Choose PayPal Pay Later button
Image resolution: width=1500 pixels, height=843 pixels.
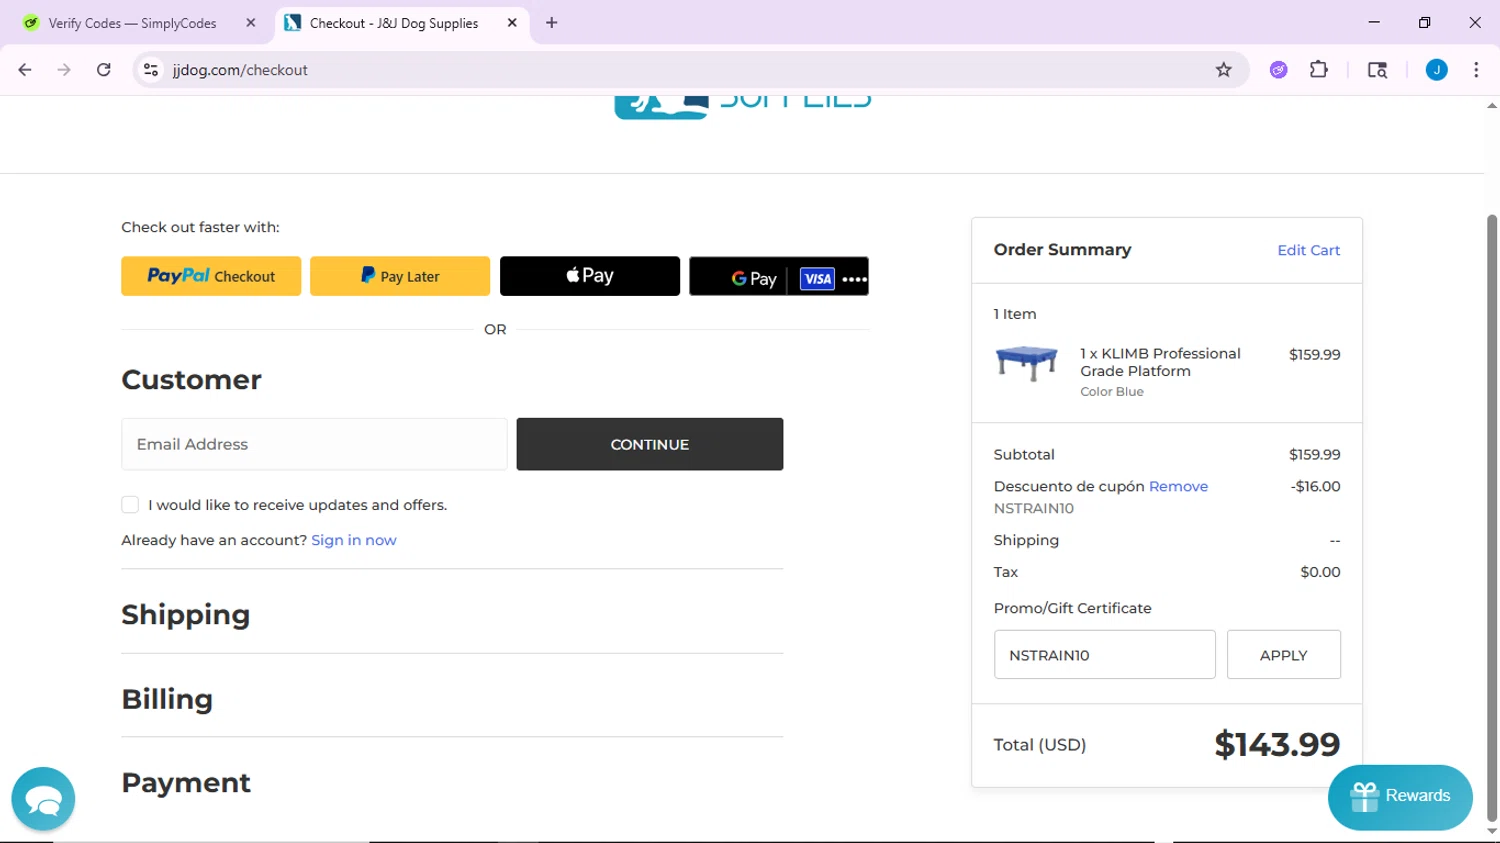pyautogui.click(x=400, y=276)
